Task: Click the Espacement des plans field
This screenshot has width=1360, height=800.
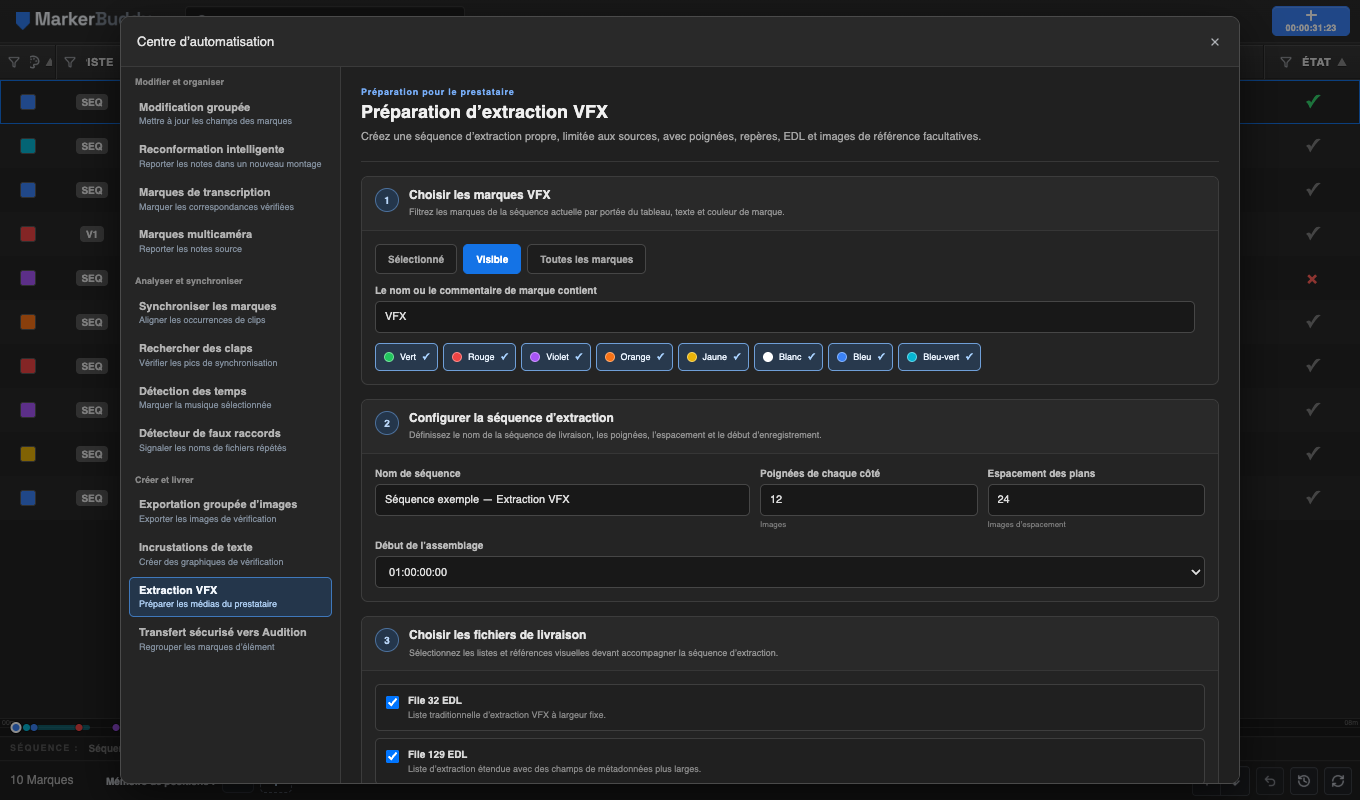Action: click(x=1096, y=500)
